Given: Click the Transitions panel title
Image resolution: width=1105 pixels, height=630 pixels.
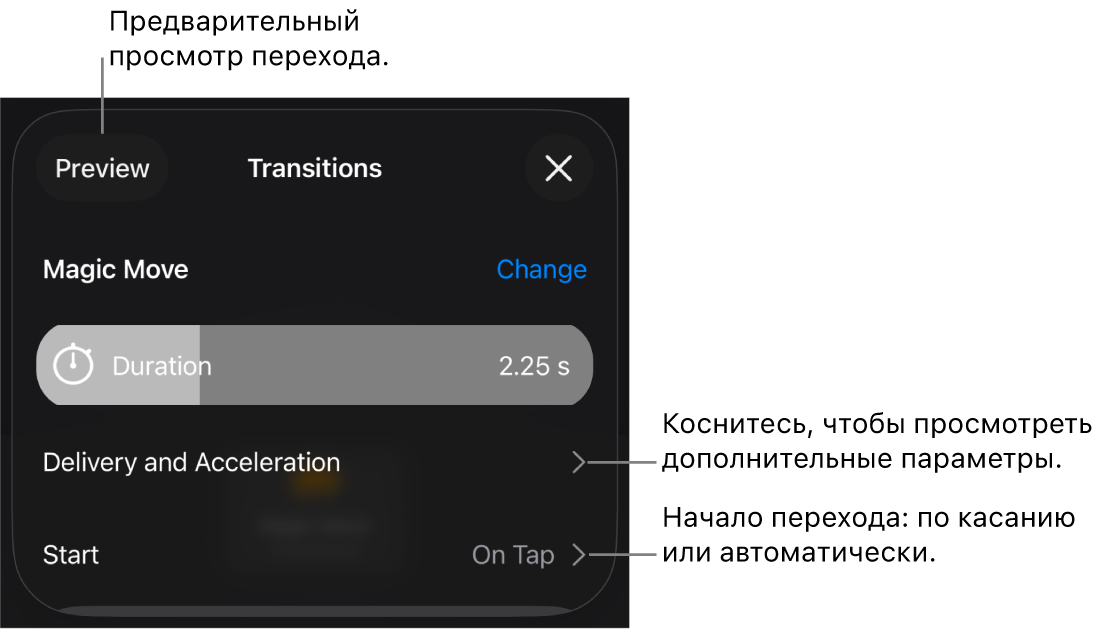Looking at the screenshot, I should (x=315, y=168).
